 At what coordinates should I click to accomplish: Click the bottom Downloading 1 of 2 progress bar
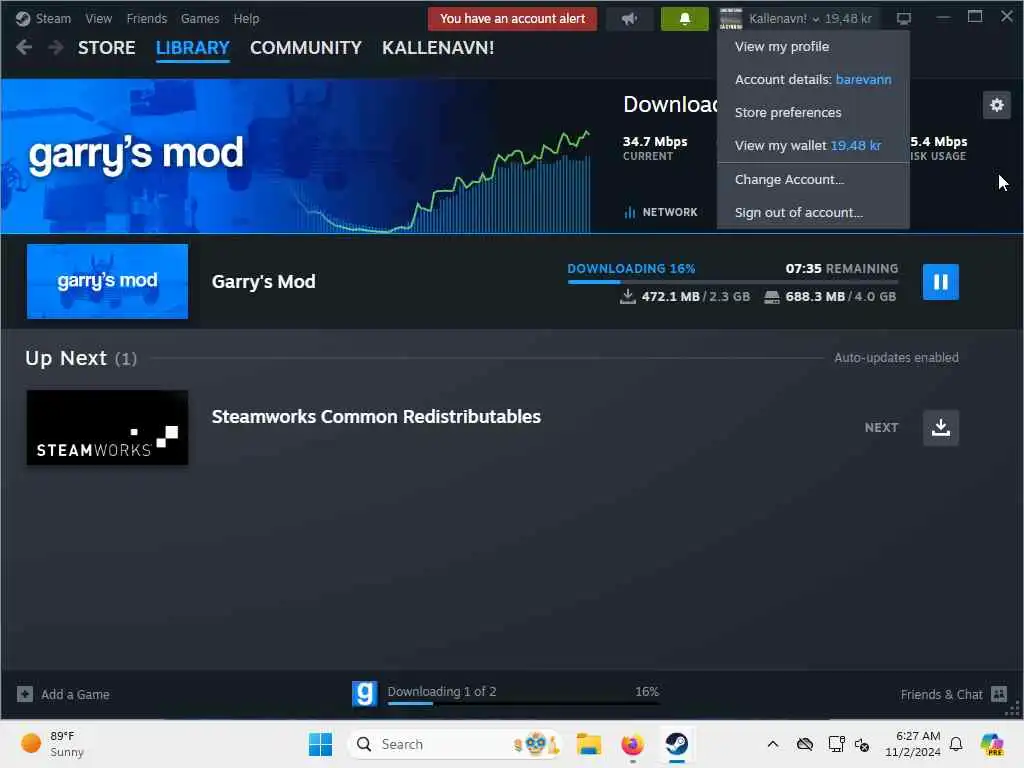[x=523, y=703]
